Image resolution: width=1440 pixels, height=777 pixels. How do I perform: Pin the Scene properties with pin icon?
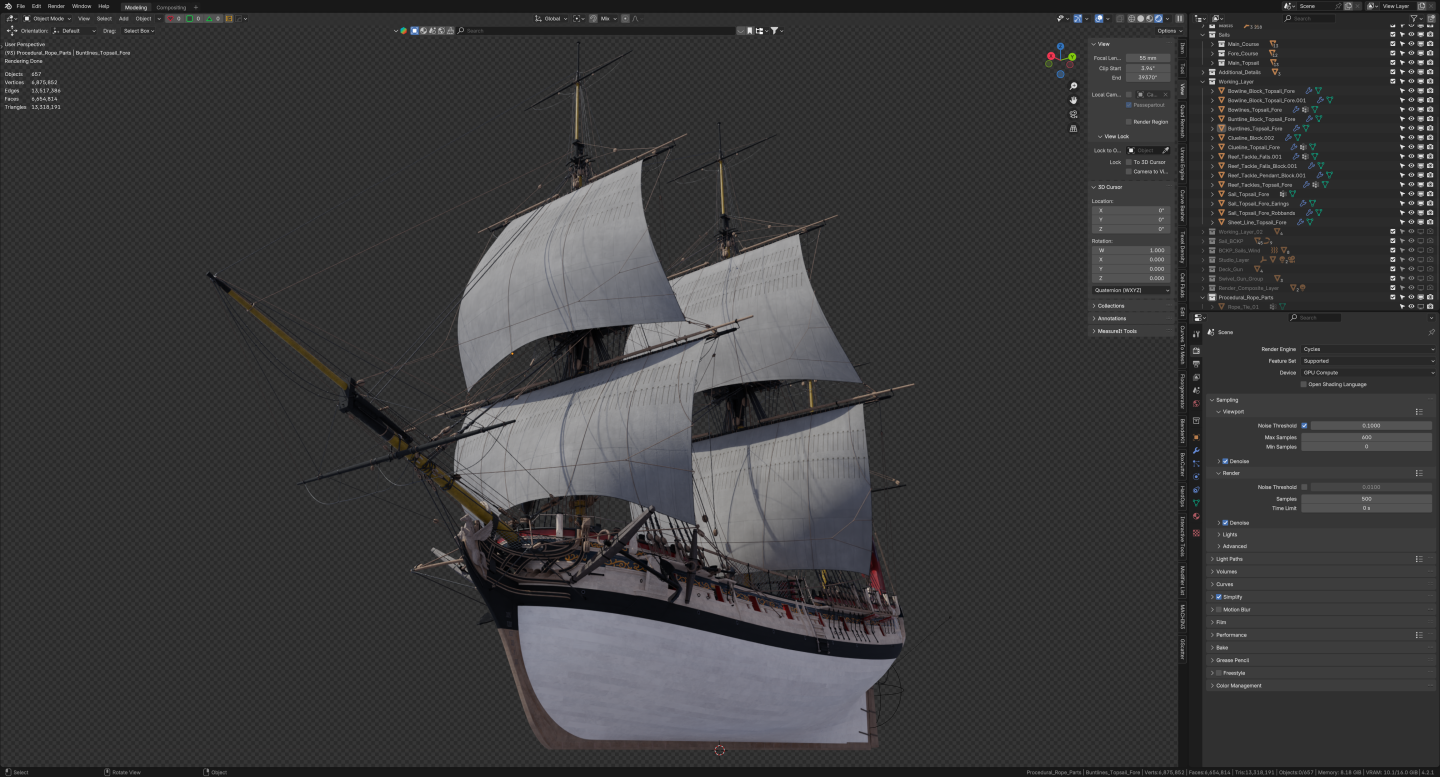(1430, 332)
